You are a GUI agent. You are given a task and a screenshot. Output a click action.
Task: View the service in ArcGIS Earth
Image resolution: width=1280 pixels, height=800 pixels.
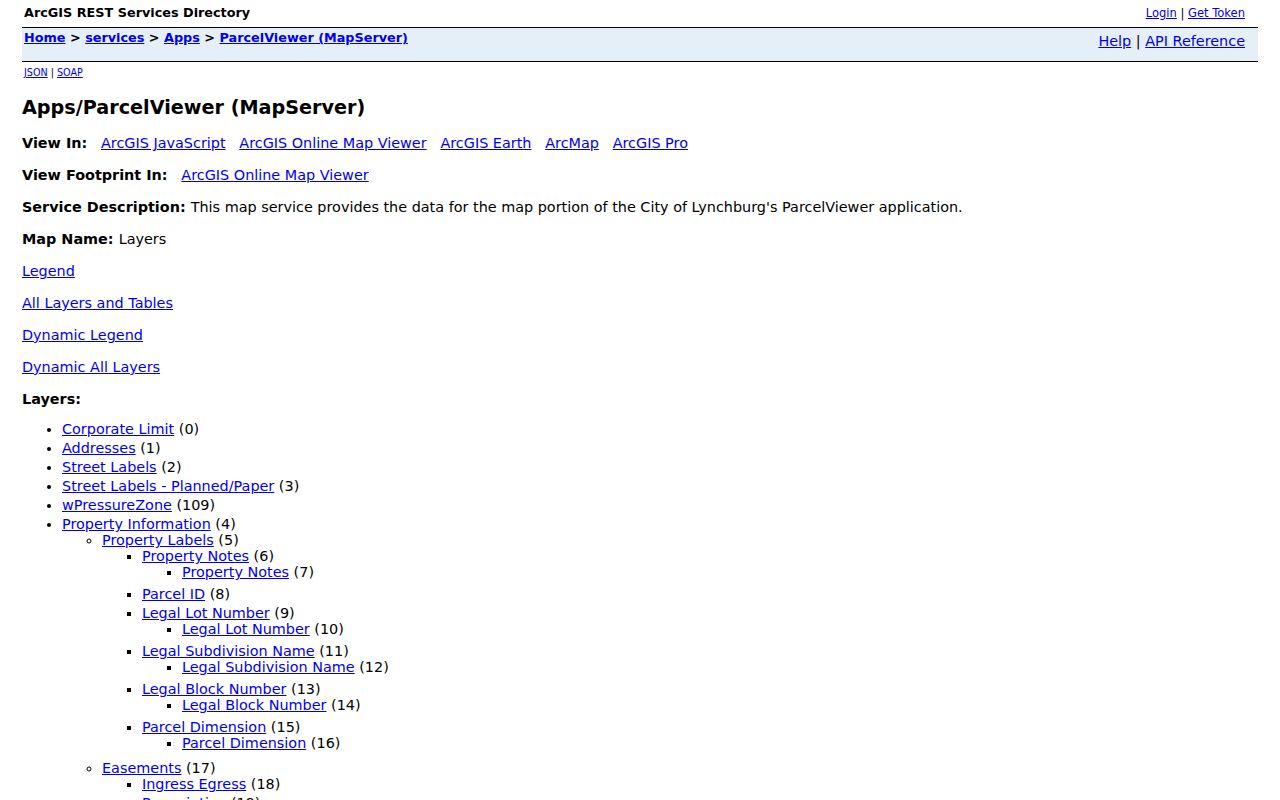(x=486, y=143)
